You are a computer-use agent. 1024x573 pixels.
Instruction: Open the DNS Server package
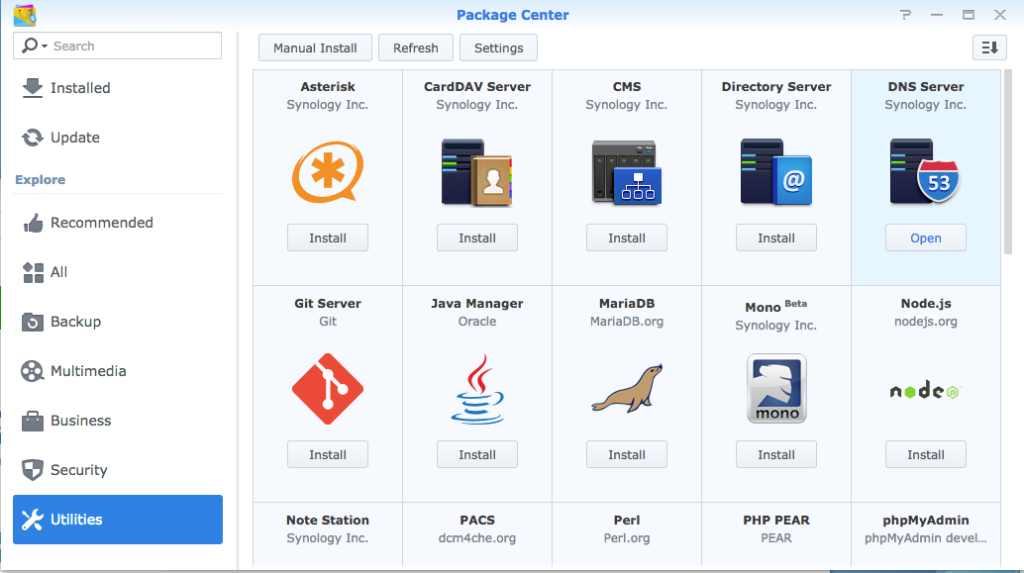925,238
